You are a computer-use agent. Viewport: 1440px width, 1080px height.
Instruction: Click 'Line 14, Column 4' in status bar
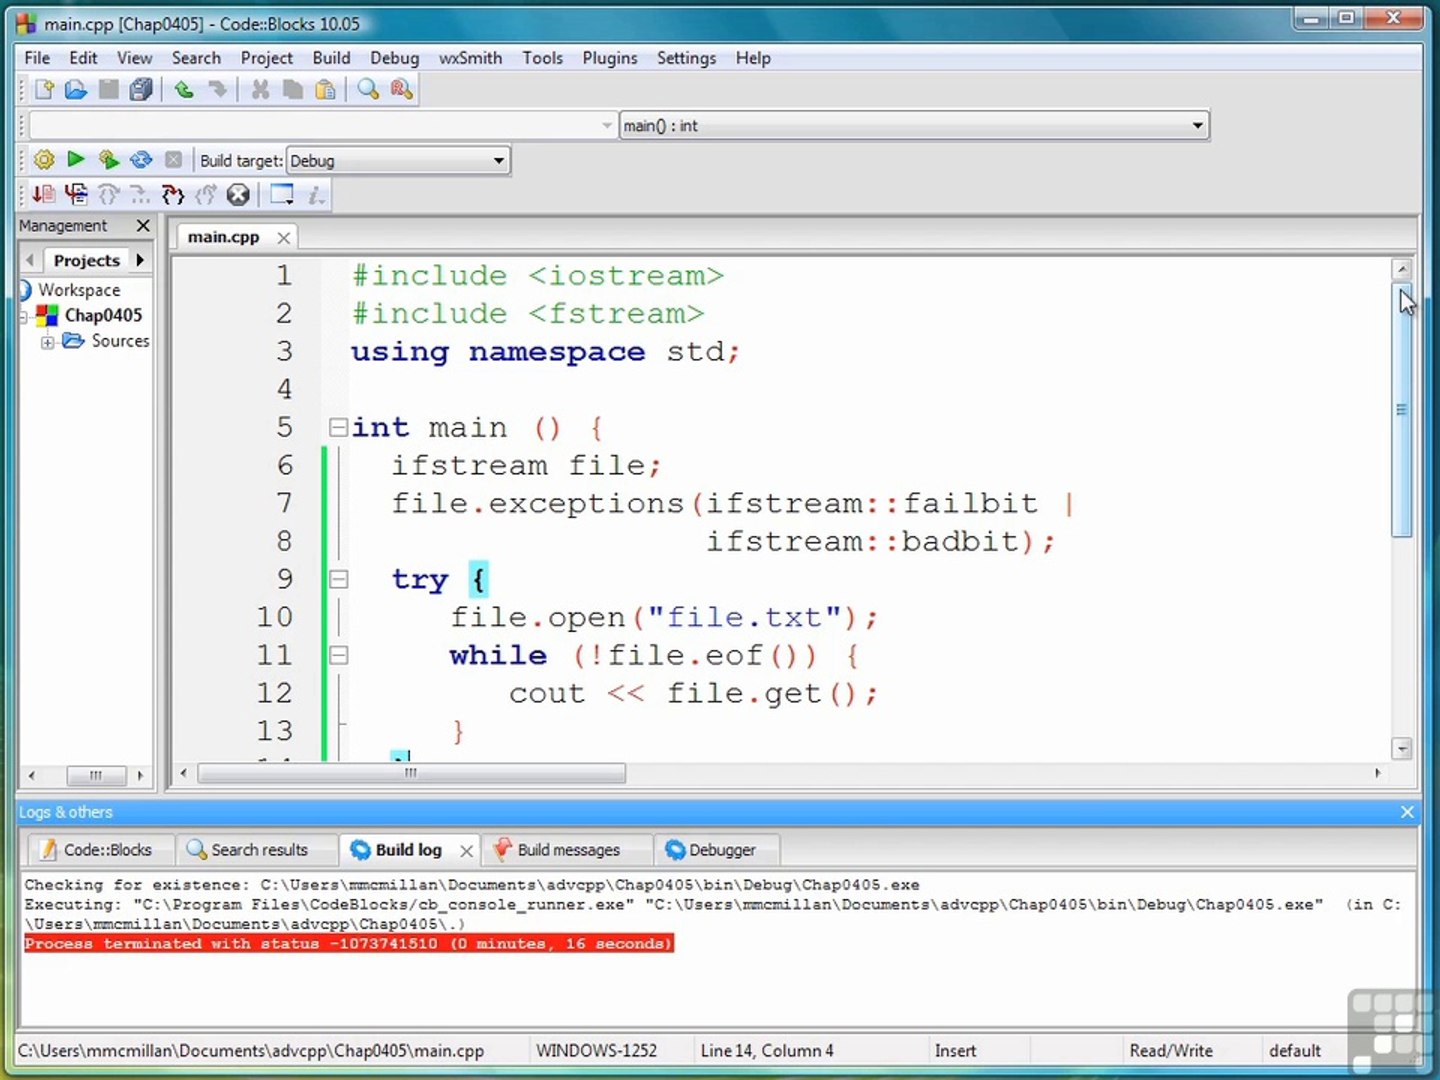tap(767, 1051)
